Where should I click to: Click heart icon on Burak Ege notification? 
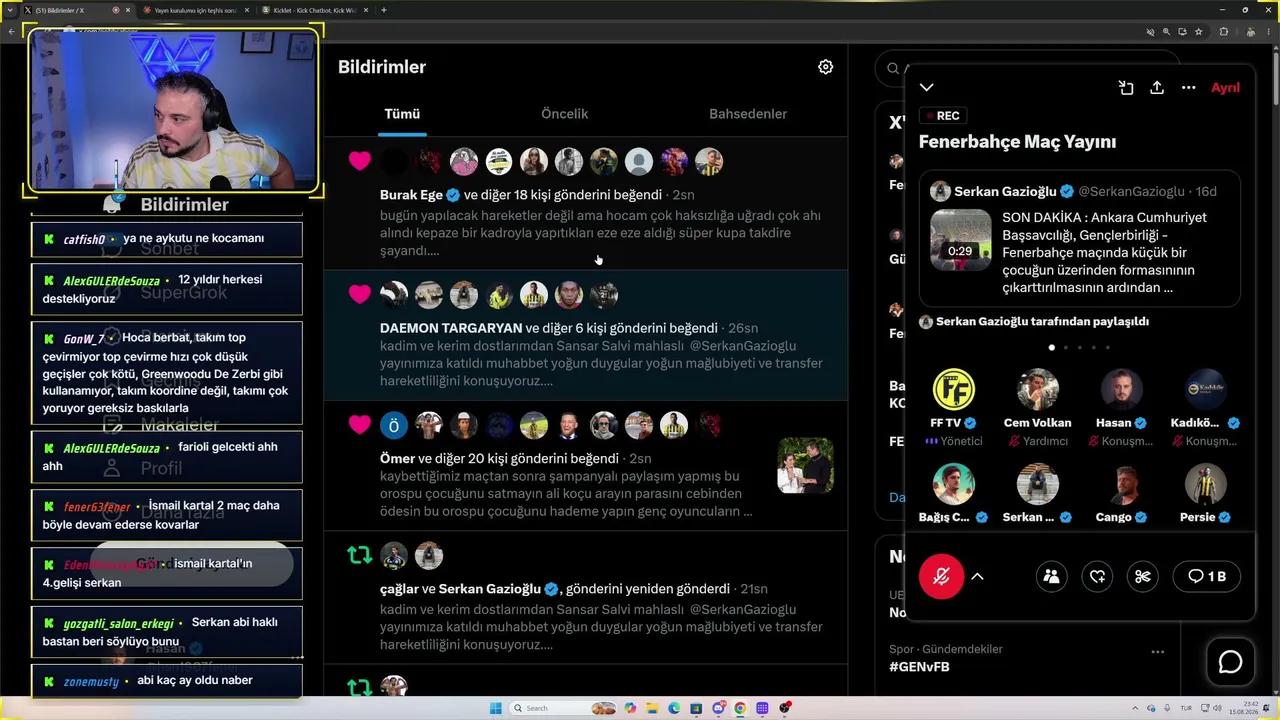(x=360, y=161)
